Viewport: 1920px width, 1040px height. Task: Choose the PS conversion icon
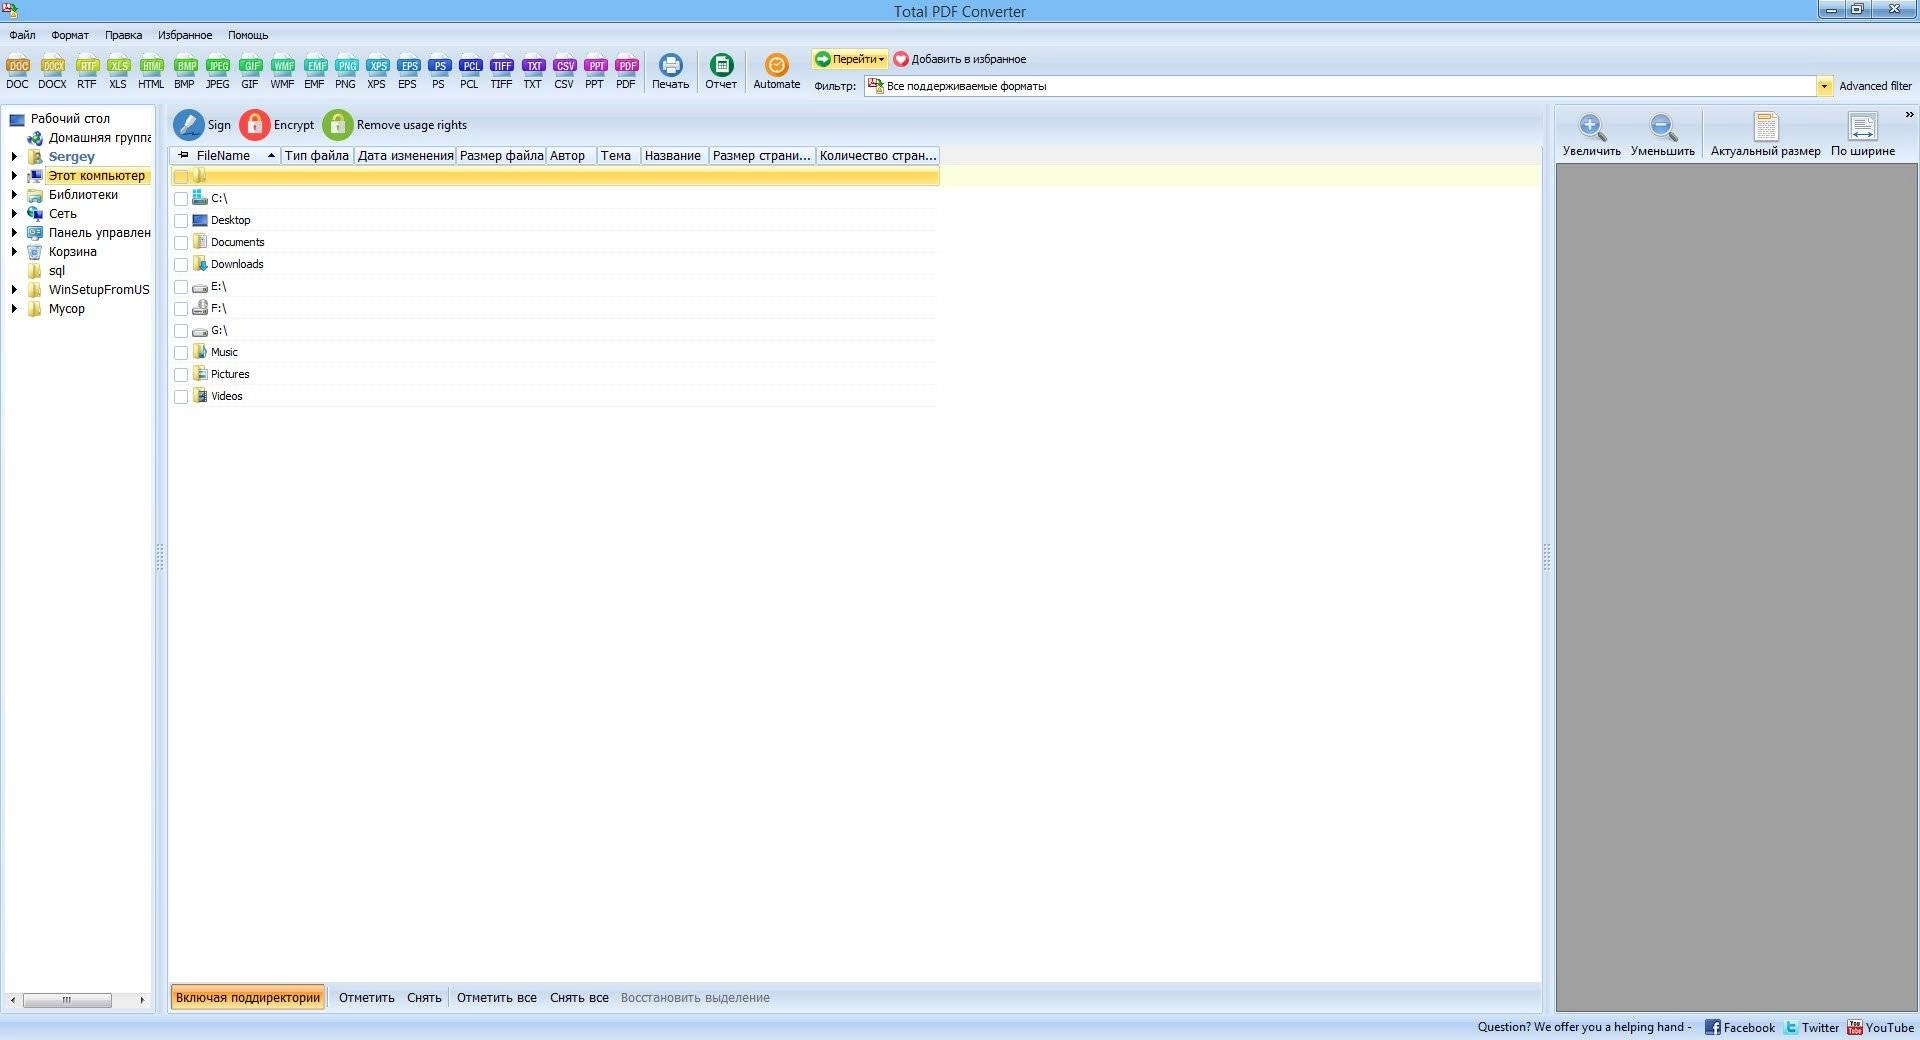pyautogui.click(x=439, y=72)
